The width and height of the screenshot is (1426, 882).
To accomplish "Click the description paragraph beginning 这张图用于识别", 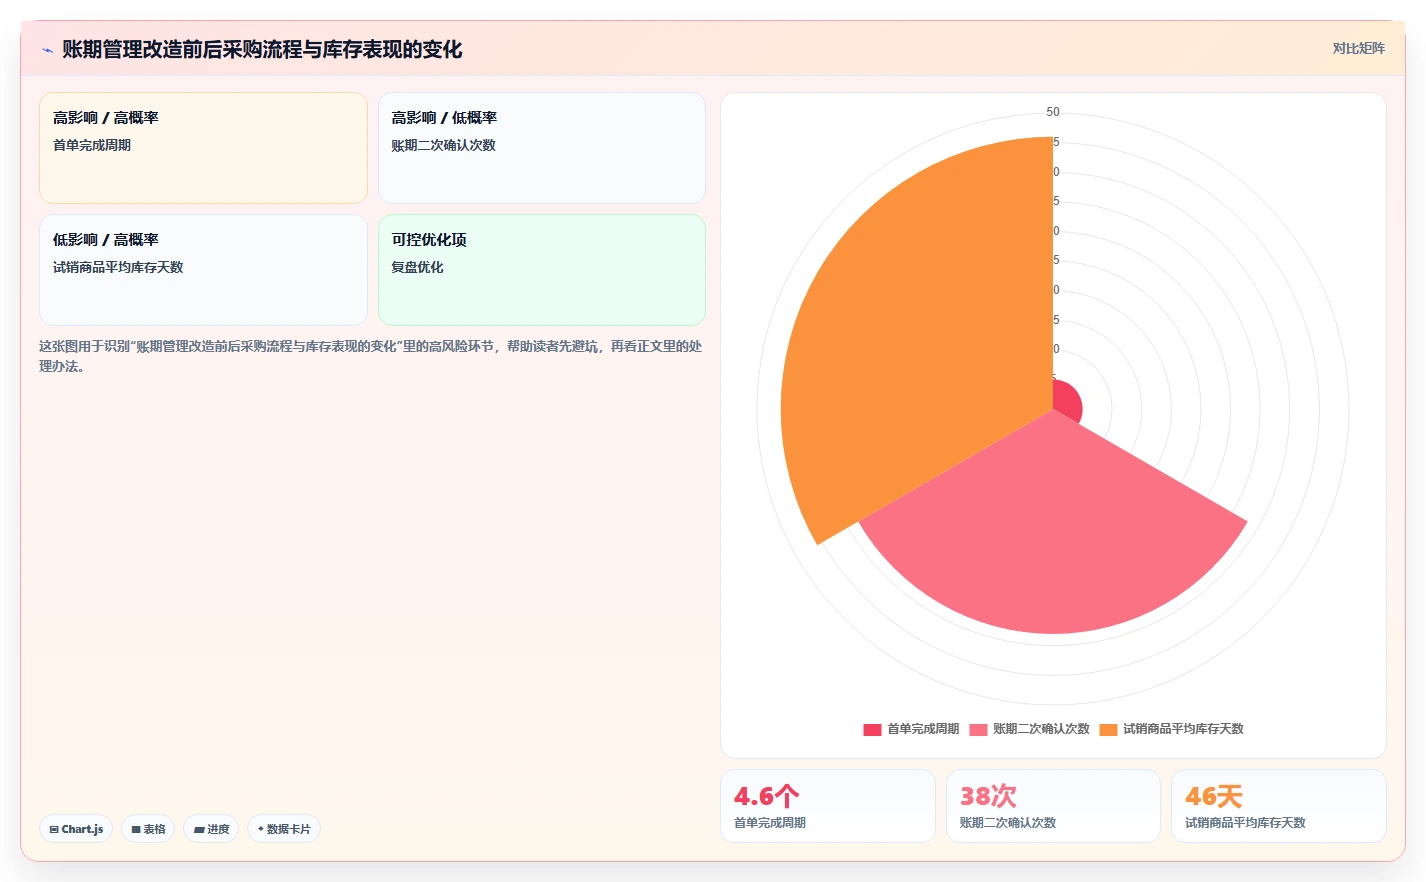I will pyautogui.click(x=370, y=356).
